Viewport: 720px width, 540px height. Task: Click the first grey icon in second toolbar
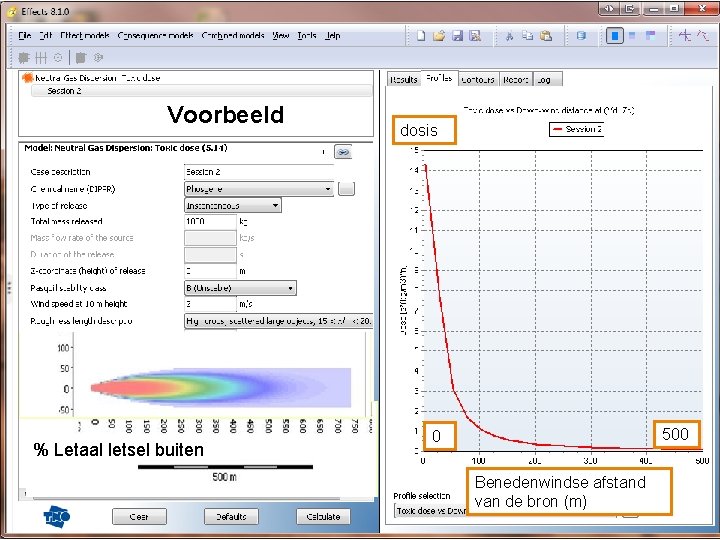24,58
